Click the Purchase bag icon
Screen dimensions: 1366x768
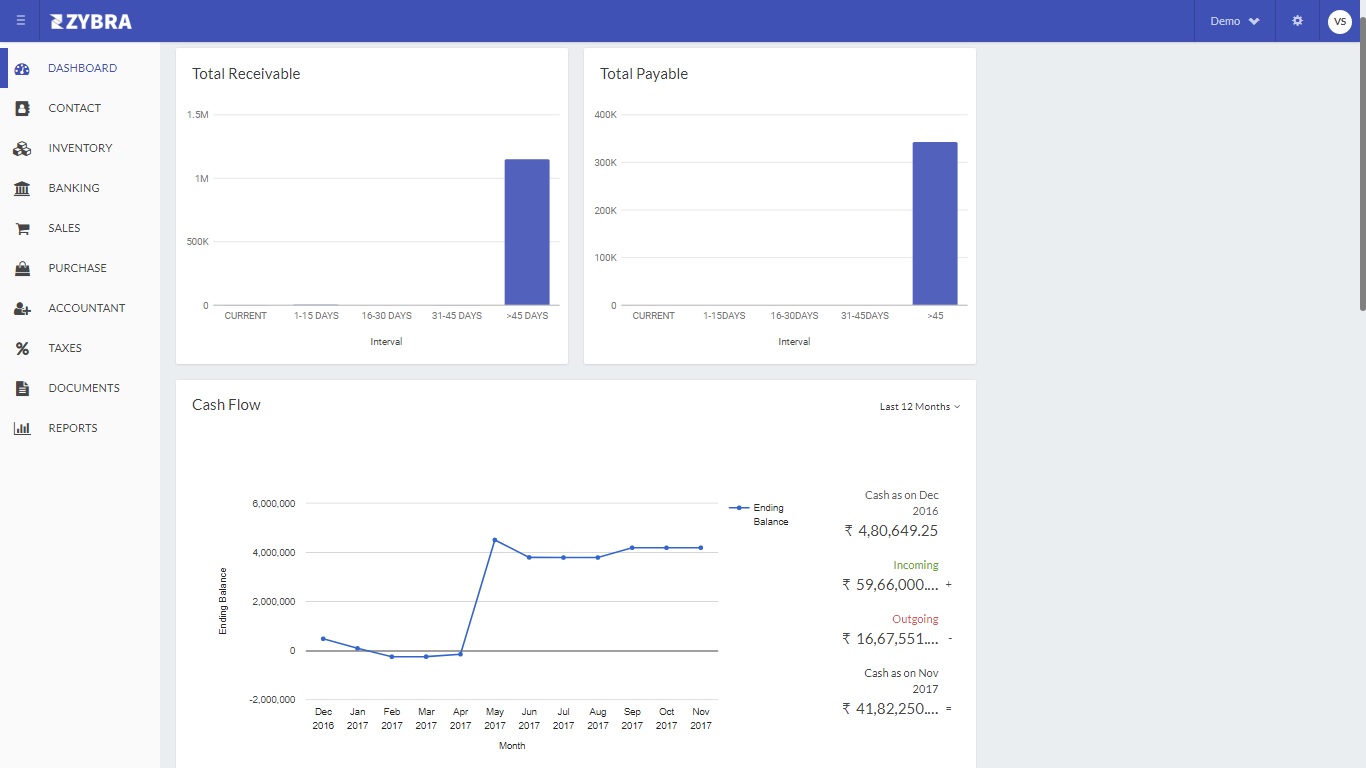coord(22,268)
